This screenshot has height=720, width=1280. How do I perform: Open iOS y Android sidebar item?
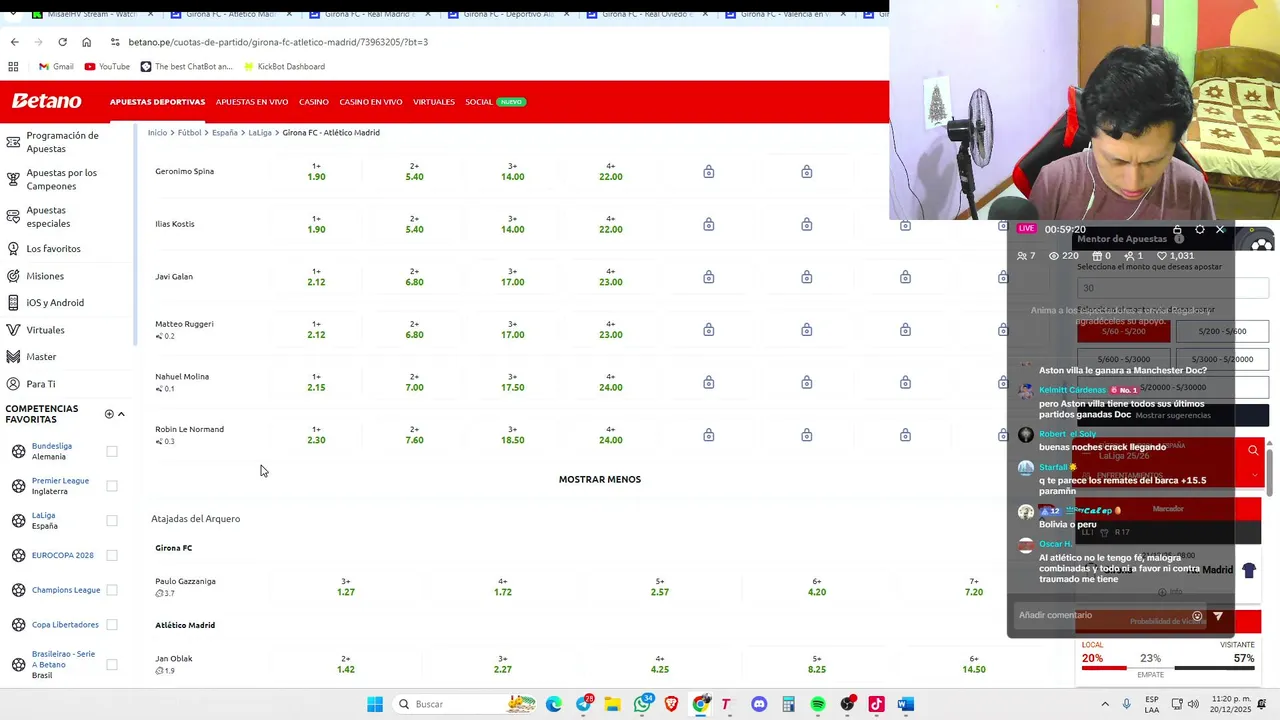coord(55,303)
